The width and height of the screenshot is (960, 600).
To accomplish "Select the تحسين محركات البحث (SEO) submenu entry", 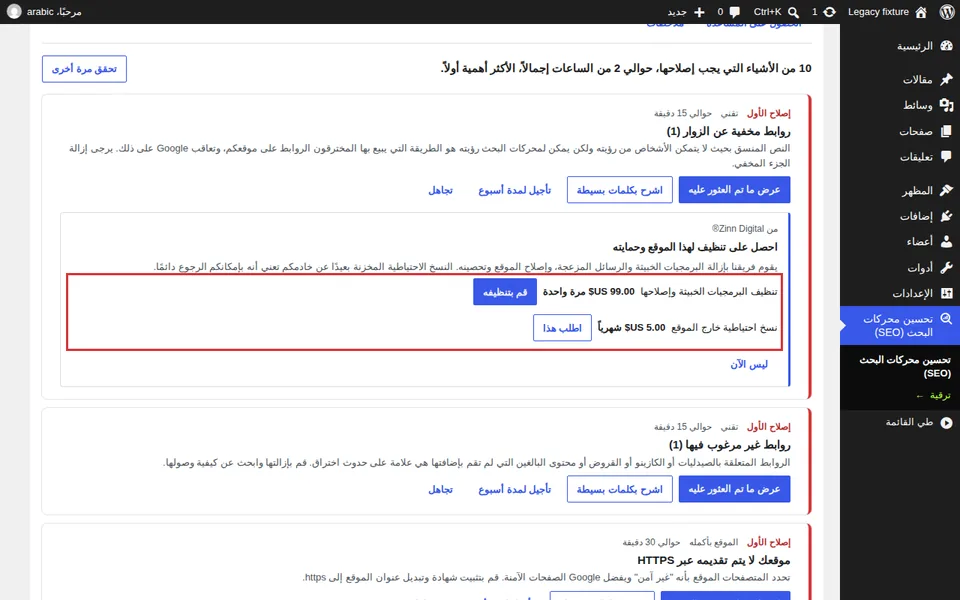I will pyautogui.click(x=905, y=366).
